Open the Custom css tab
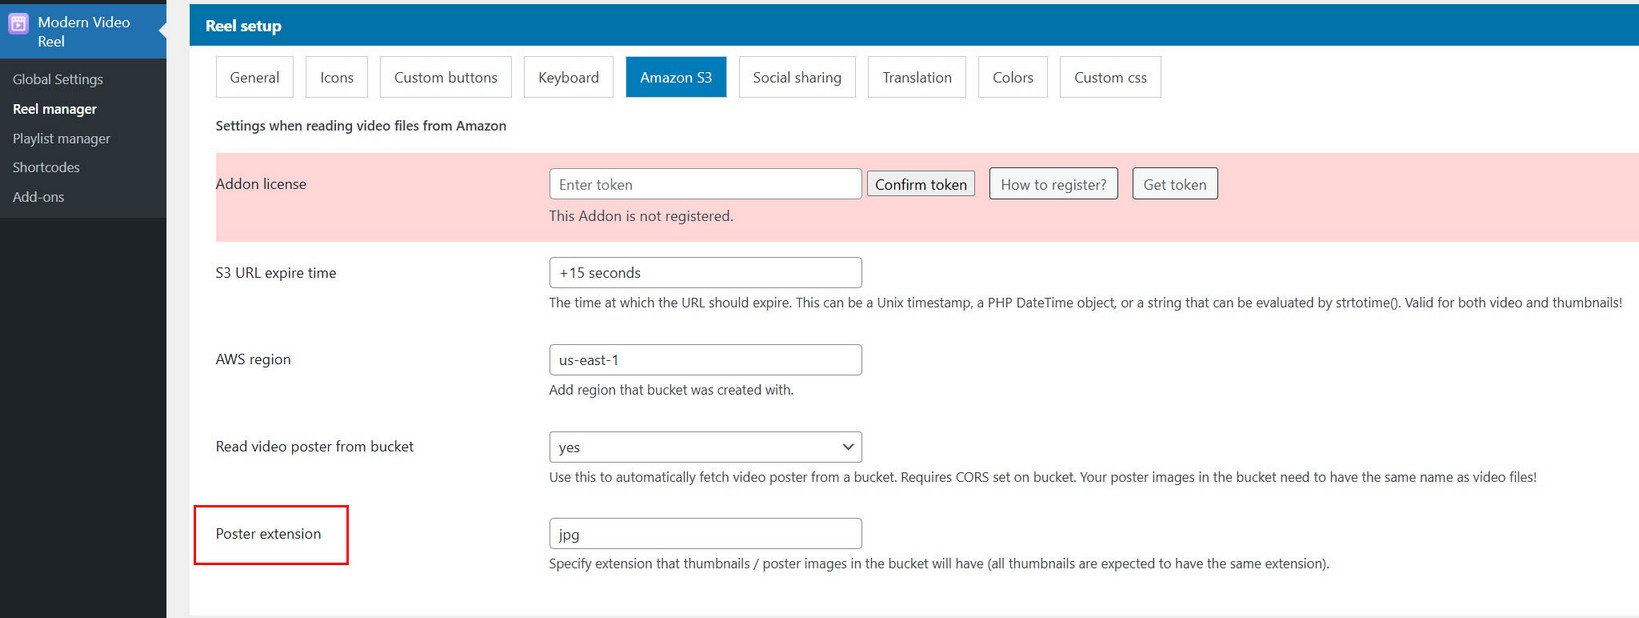Screen dimensions: 1639x618 coord(1110,77)
